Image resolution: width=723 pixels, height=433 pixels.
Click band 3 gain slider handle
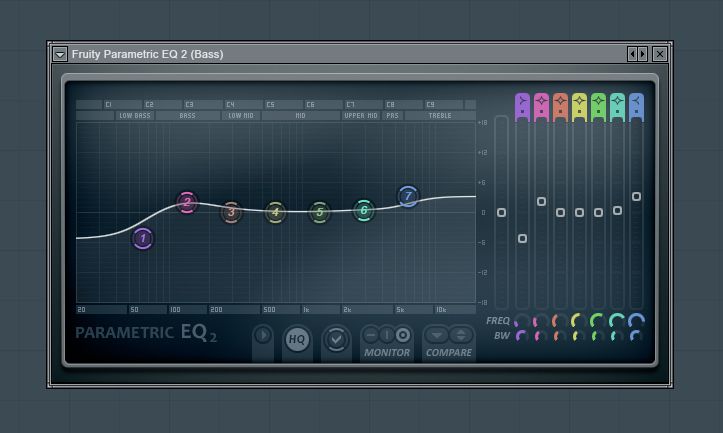560,213
